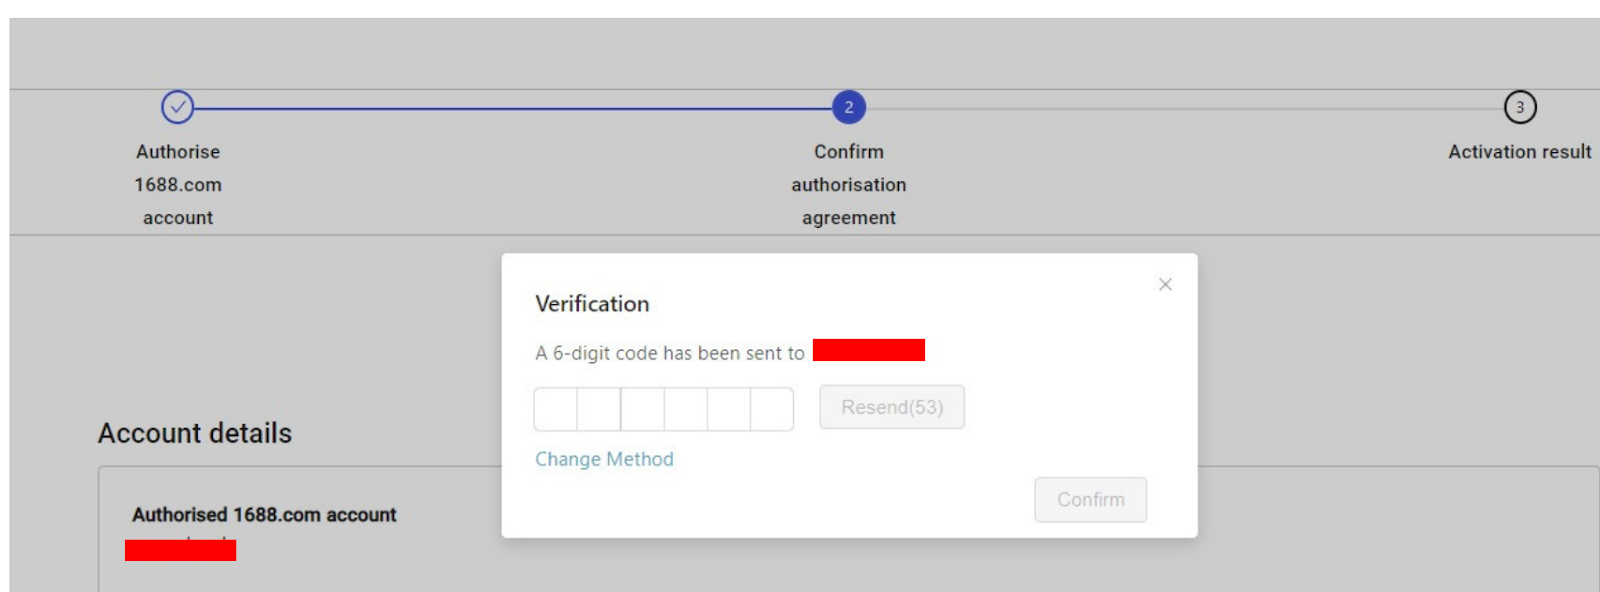Select the Confirm authorisation agreement step label
Image resolution: width=1600 pixels, height=592 pixels.
(849, 184)
